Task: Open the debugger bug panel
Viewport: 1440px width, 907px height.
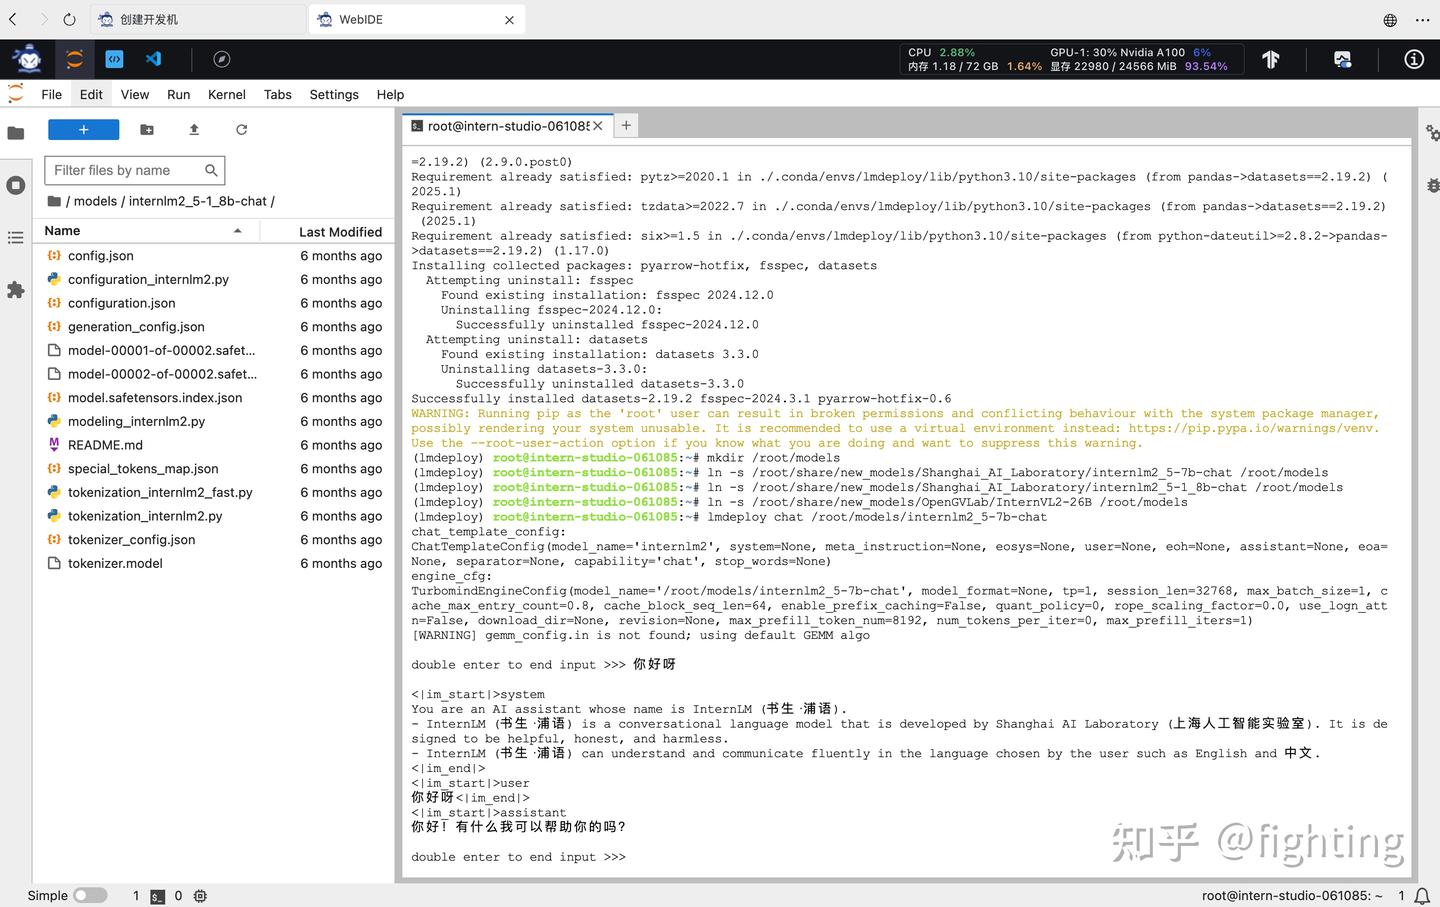Action: (1433, 185)
